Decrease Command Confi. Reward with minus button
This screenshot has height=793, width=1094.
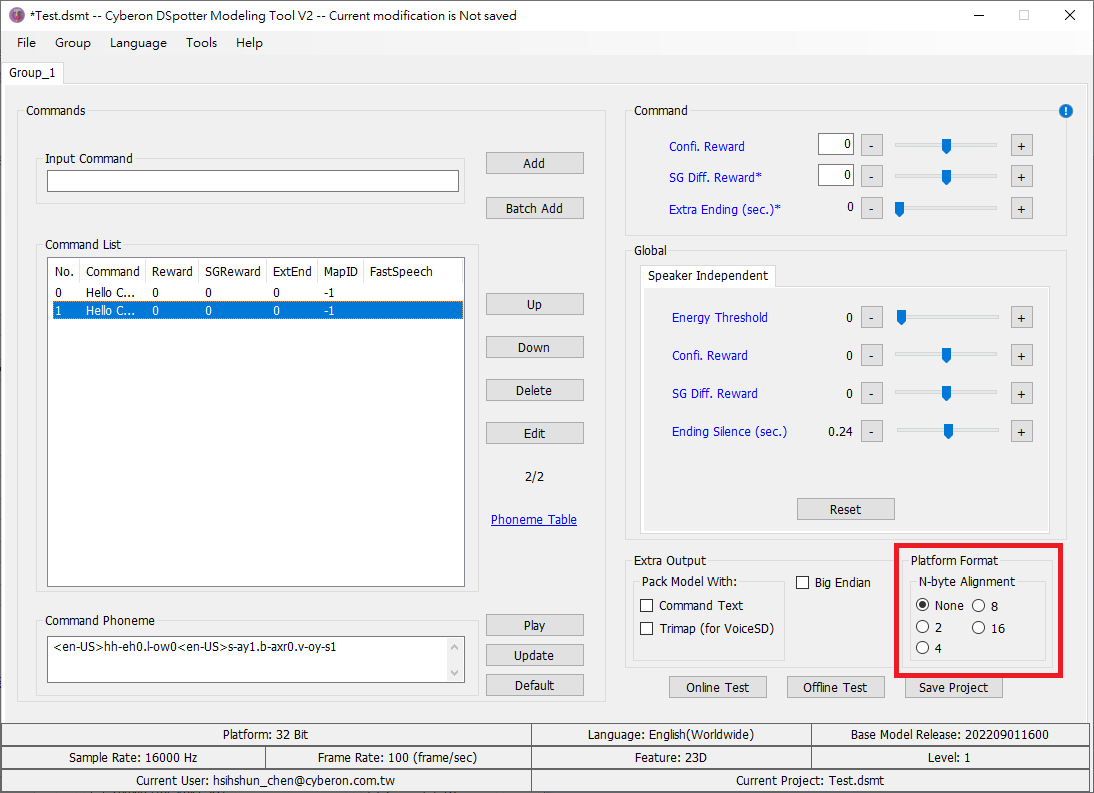tap(871, 146)
